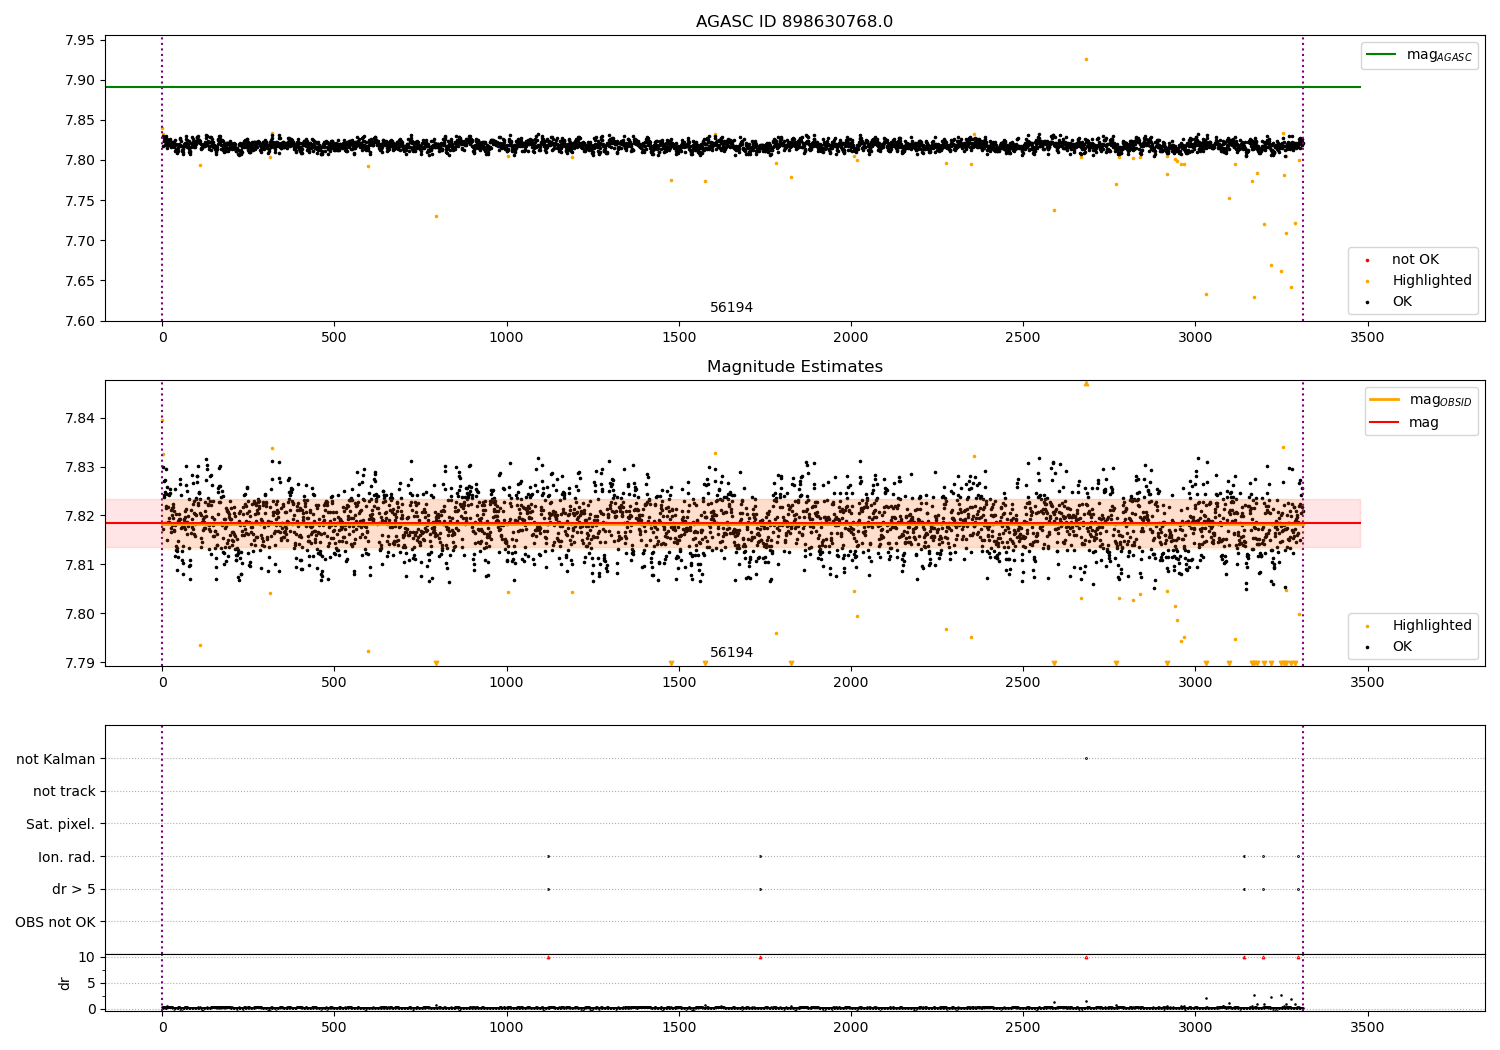1500x1050 pixels.
Task: Click the 'Ion. rad.' axis label
Action: click(x=67, y=857)
